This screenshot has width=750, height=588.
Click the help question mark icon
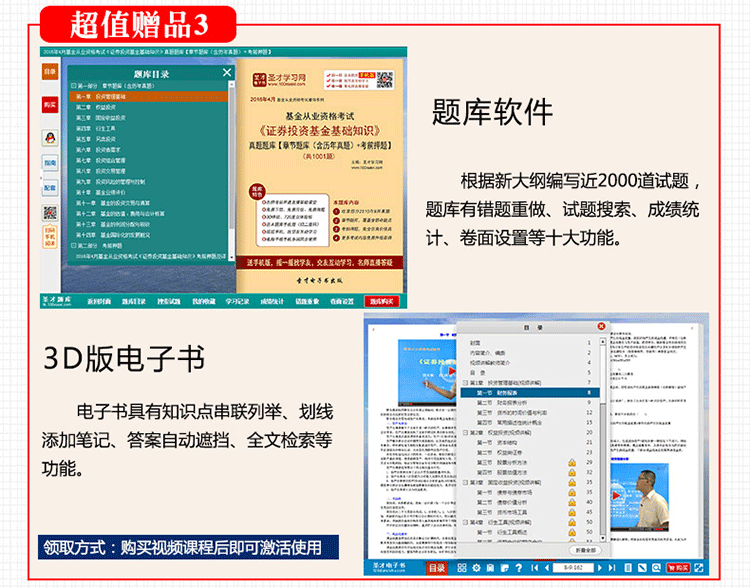click(x=518, y=568)
